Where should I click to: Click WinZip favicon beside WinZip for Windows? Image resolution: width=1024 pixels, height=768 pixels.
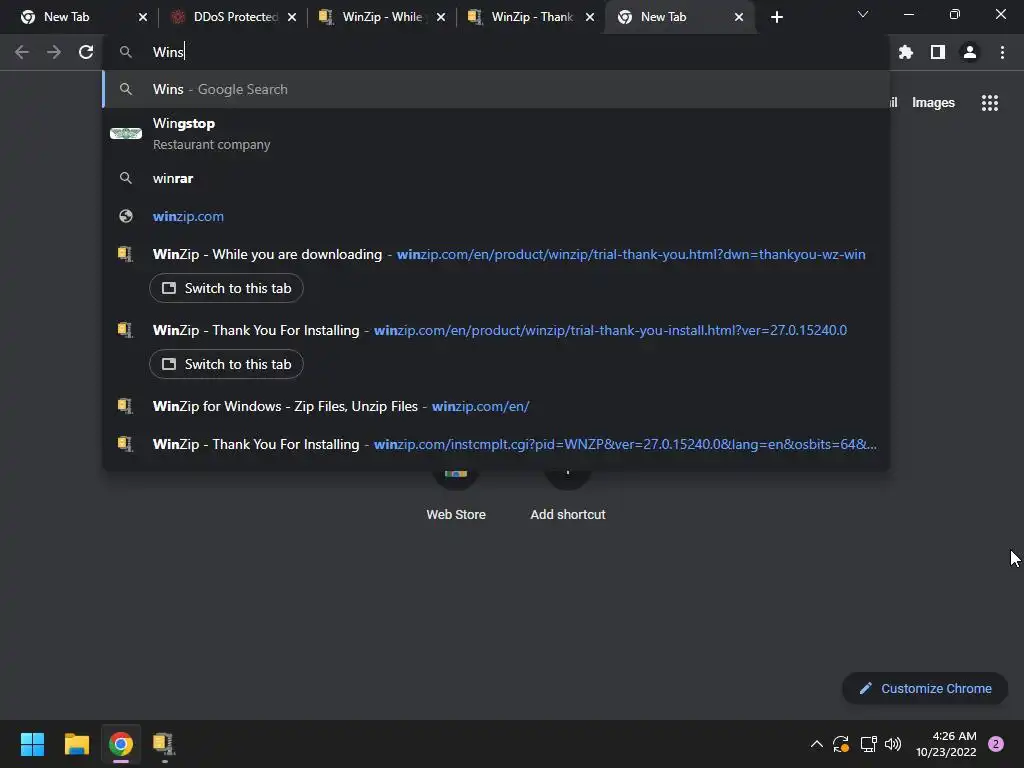coord(125,406)
